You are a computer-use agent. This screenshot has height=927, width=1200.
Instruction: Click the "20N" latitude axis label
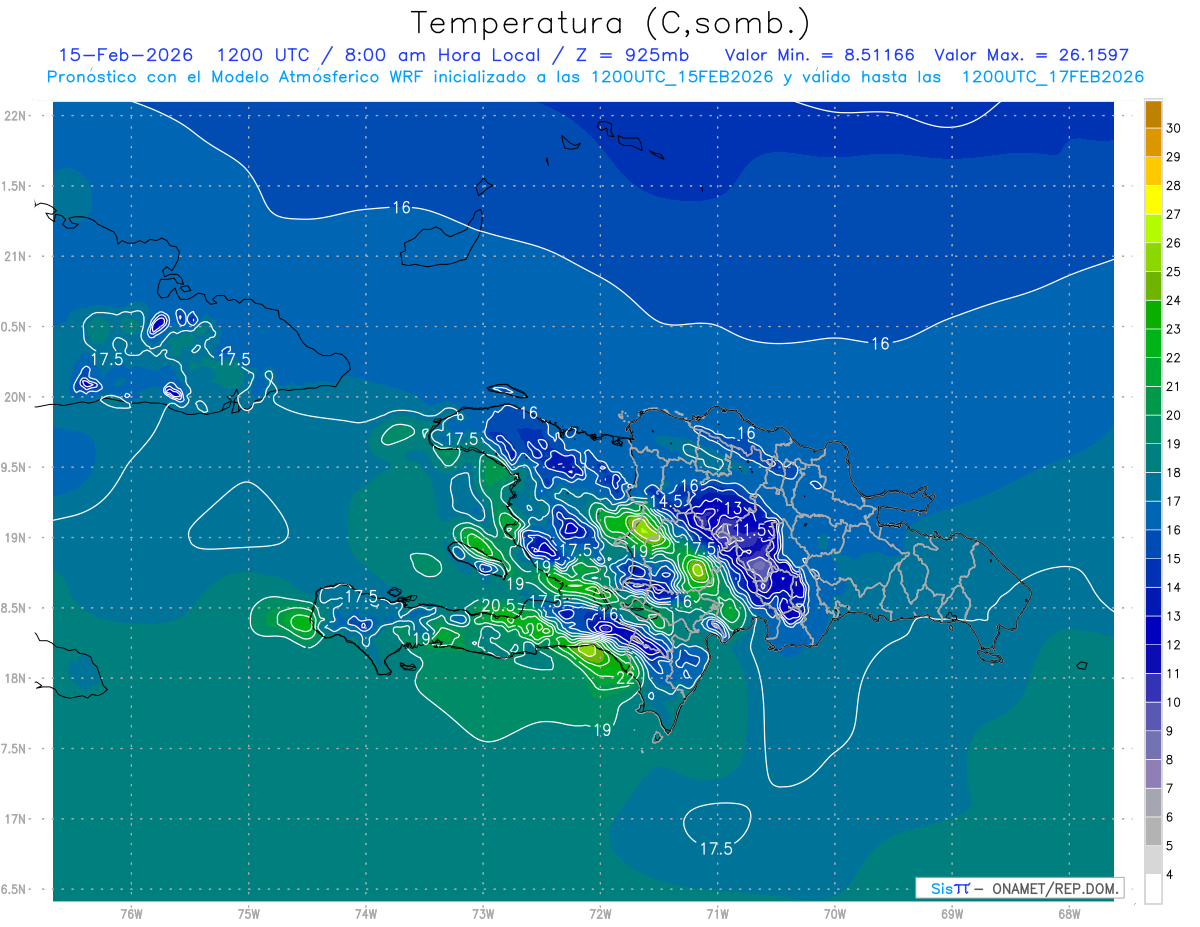click(15, 397)
